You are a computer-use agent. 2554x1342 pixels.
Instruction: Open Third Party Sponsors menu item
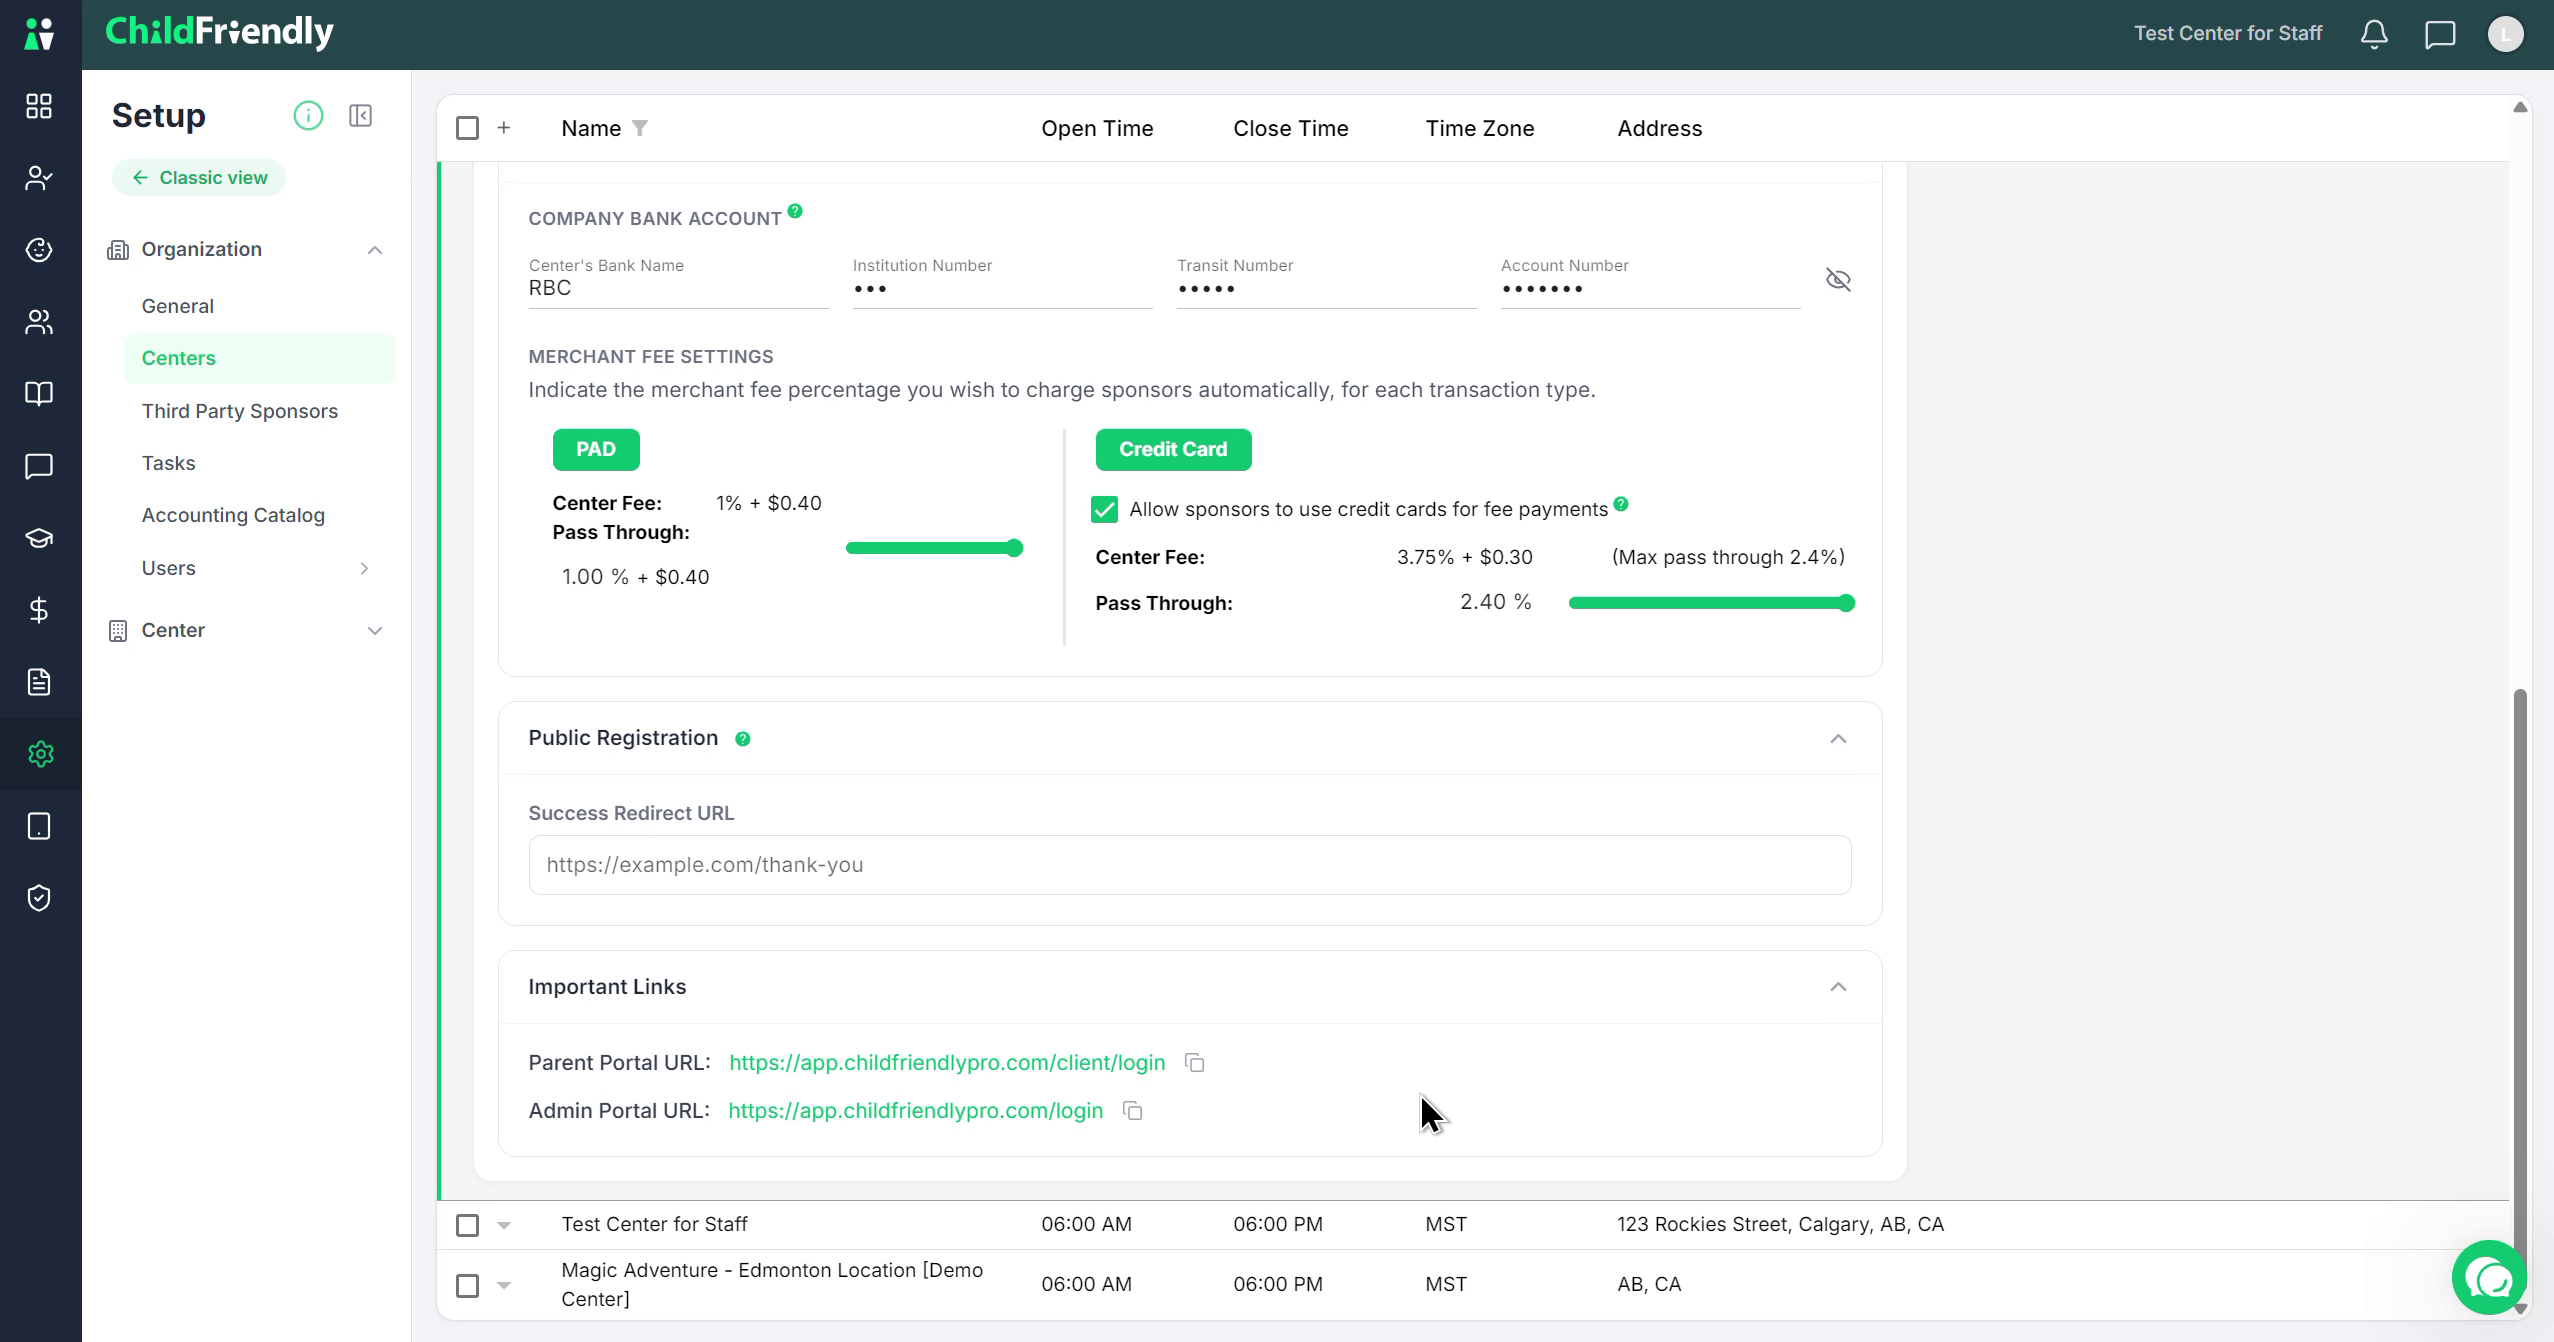240,411
